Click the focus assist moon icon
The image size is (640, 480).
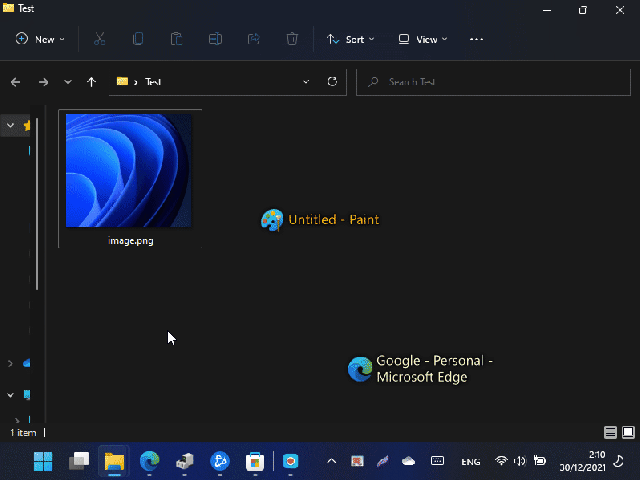point(619,461)
